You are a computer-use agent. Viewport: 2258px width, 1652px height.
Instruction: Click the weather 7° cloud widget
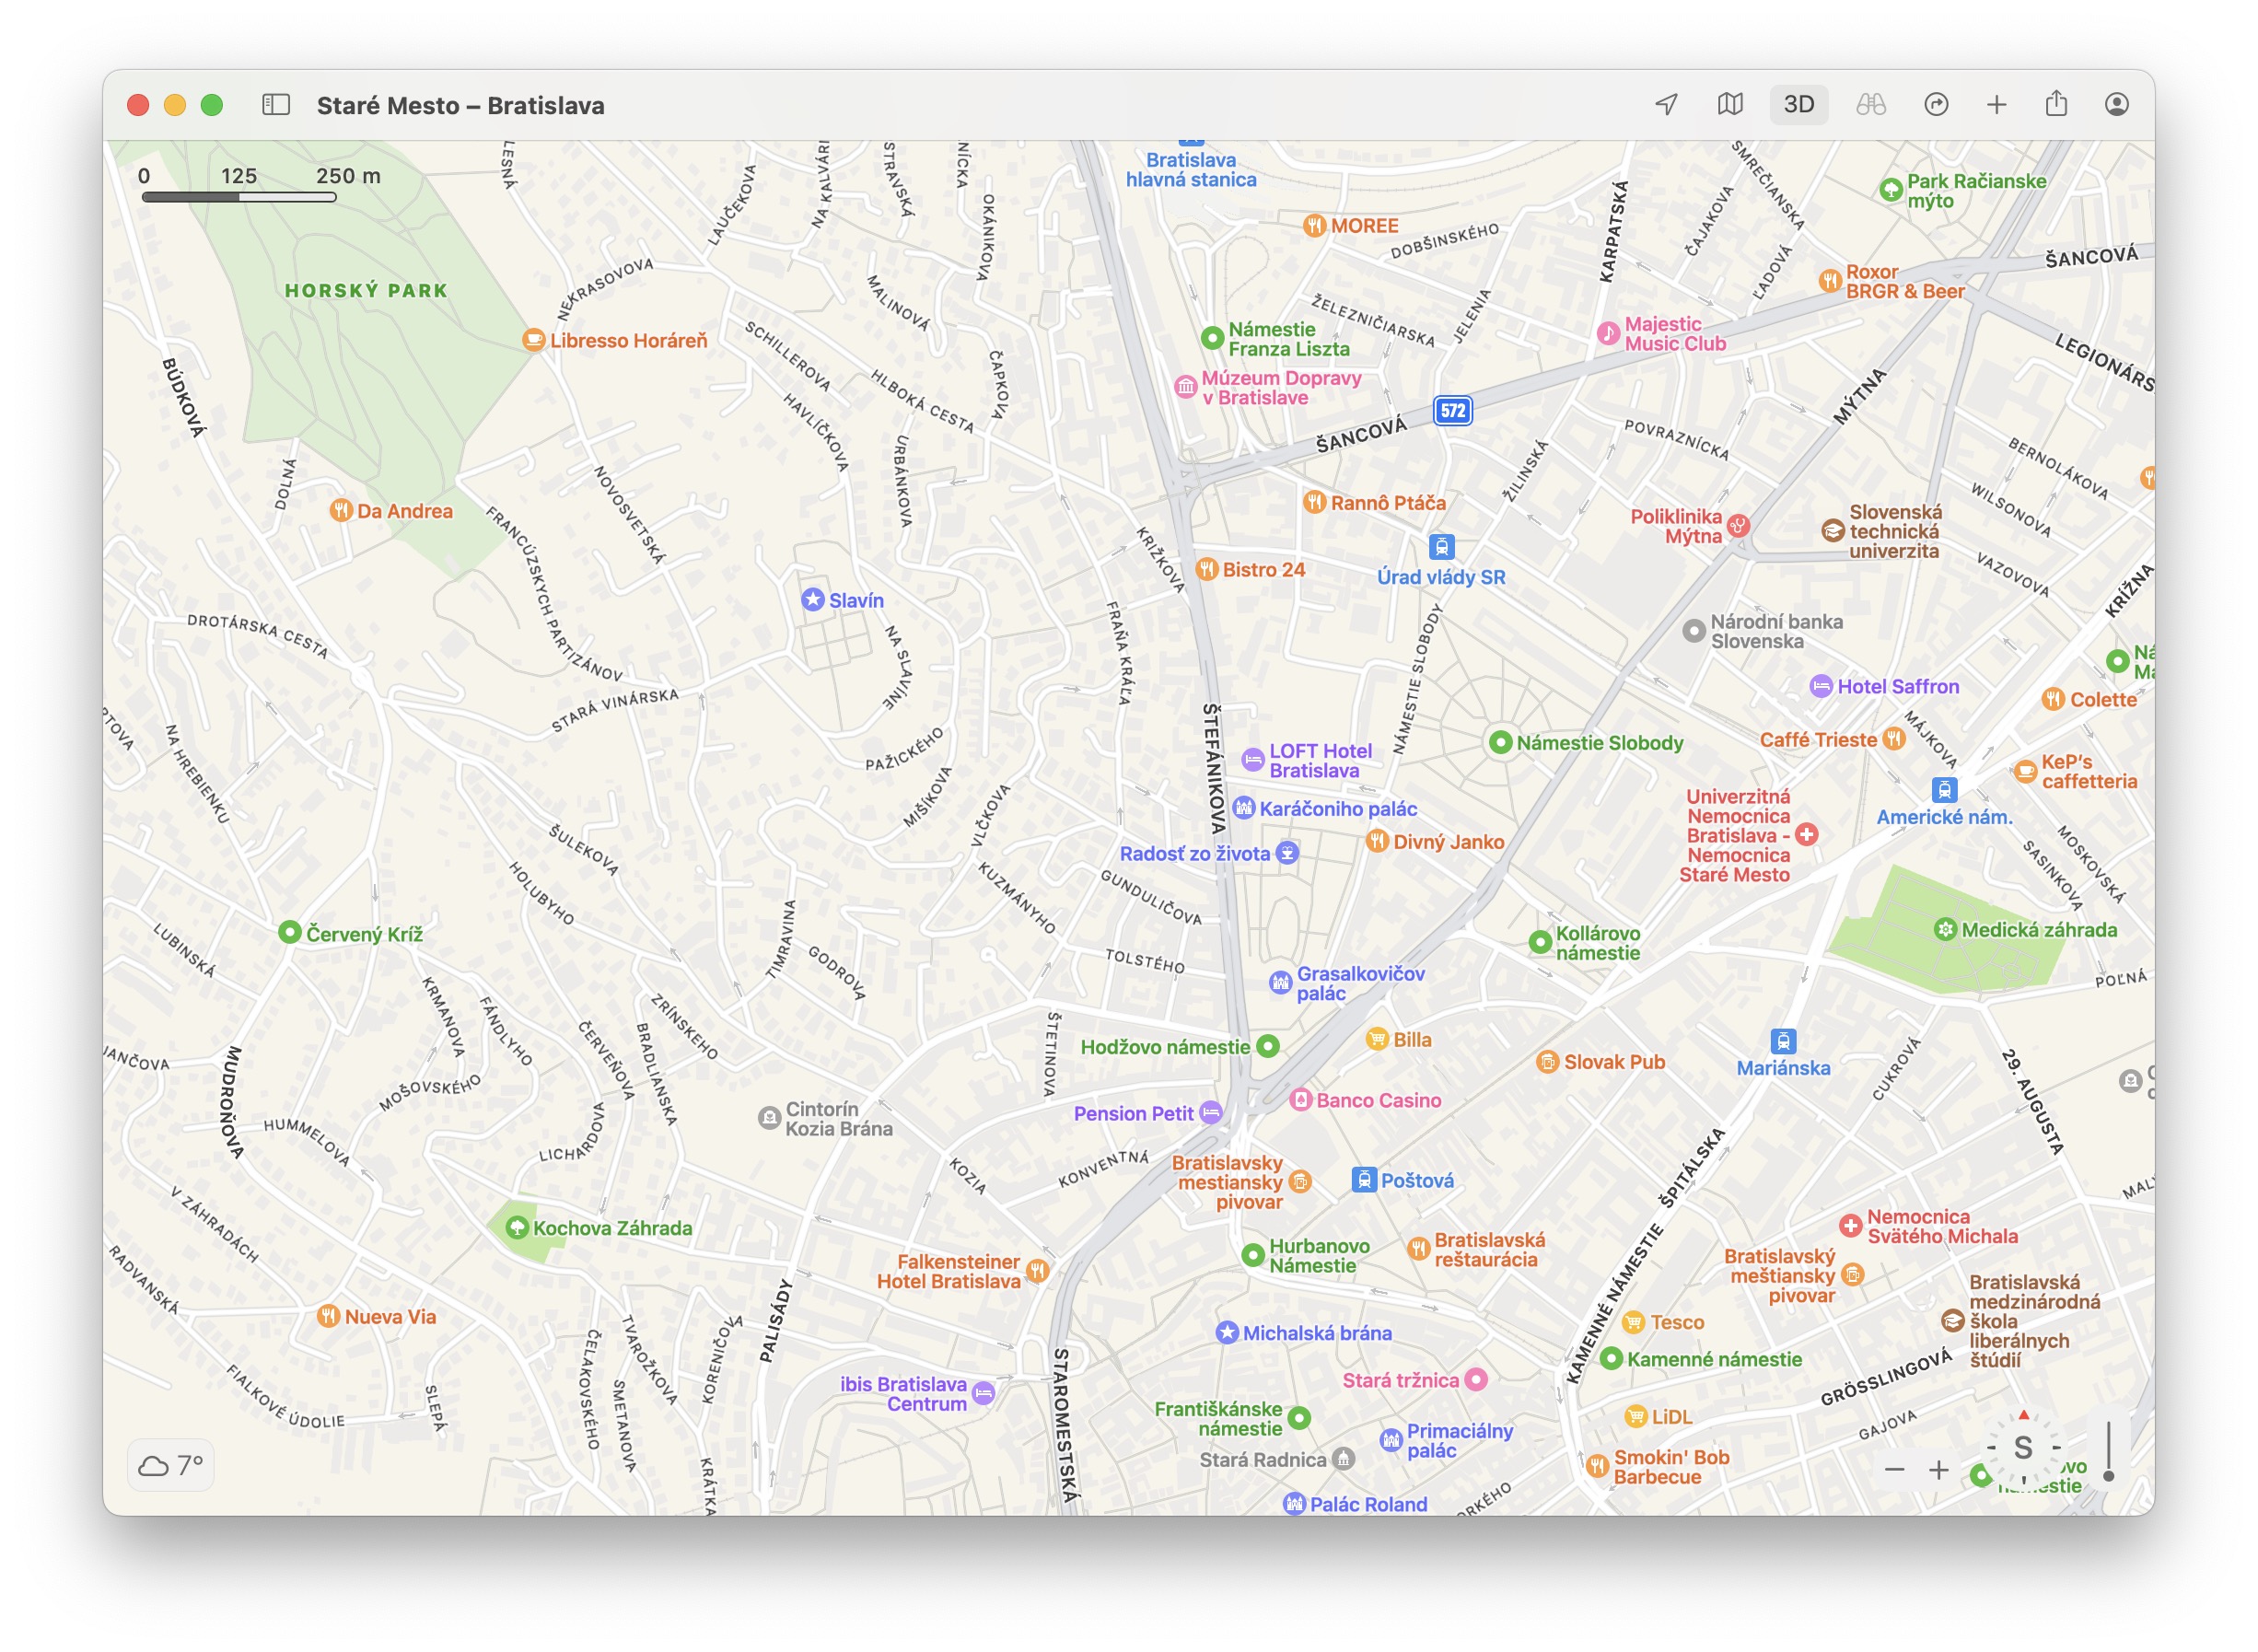(171, 1465)
